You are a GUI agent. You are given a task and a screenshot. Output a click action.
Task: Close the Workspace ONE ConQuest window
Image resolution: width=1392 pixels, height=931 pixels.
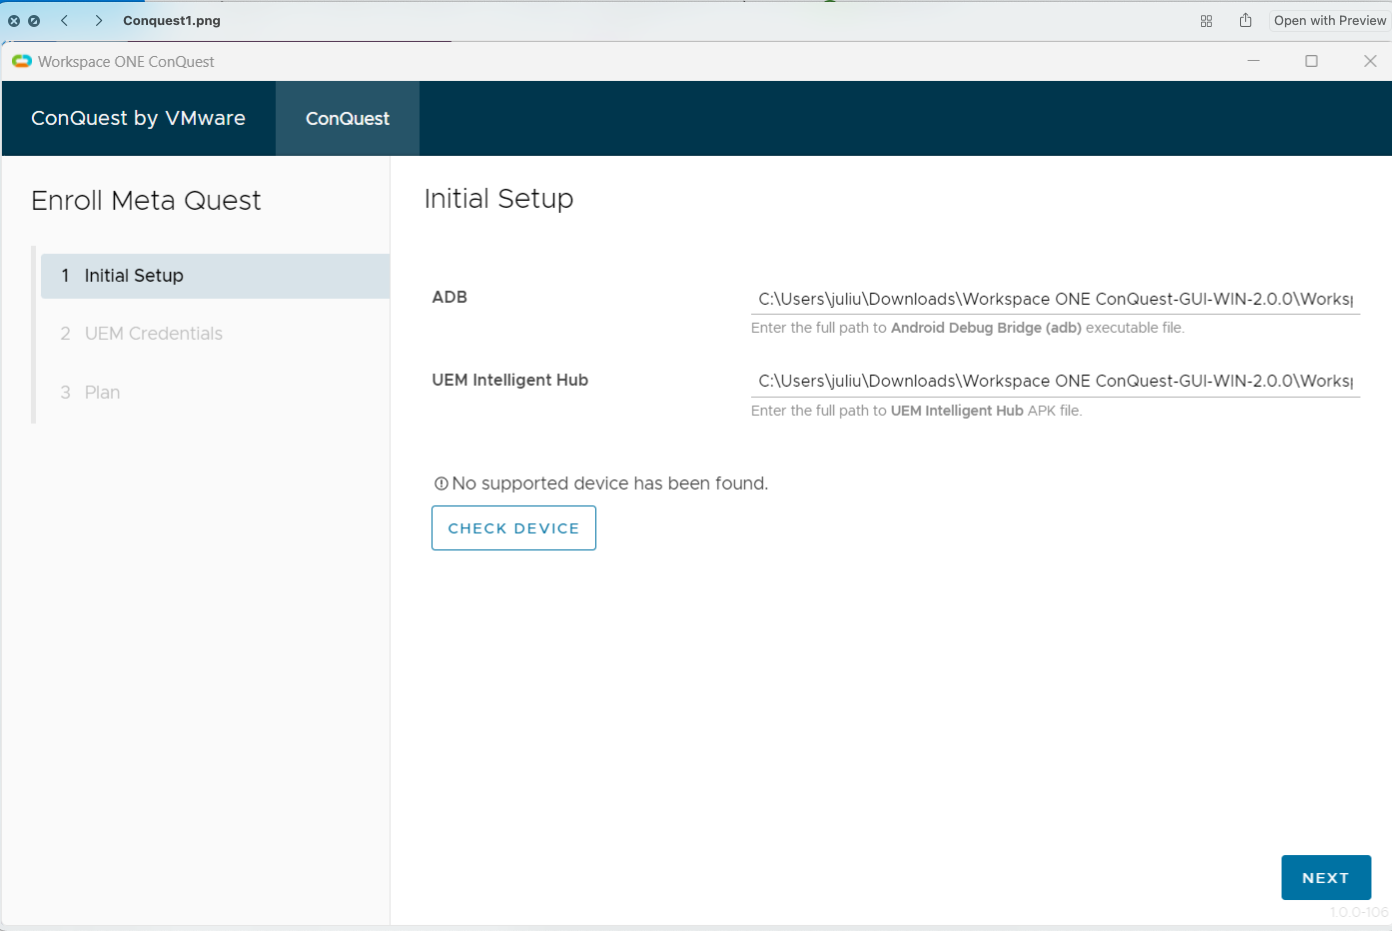tap(1370, 61)
